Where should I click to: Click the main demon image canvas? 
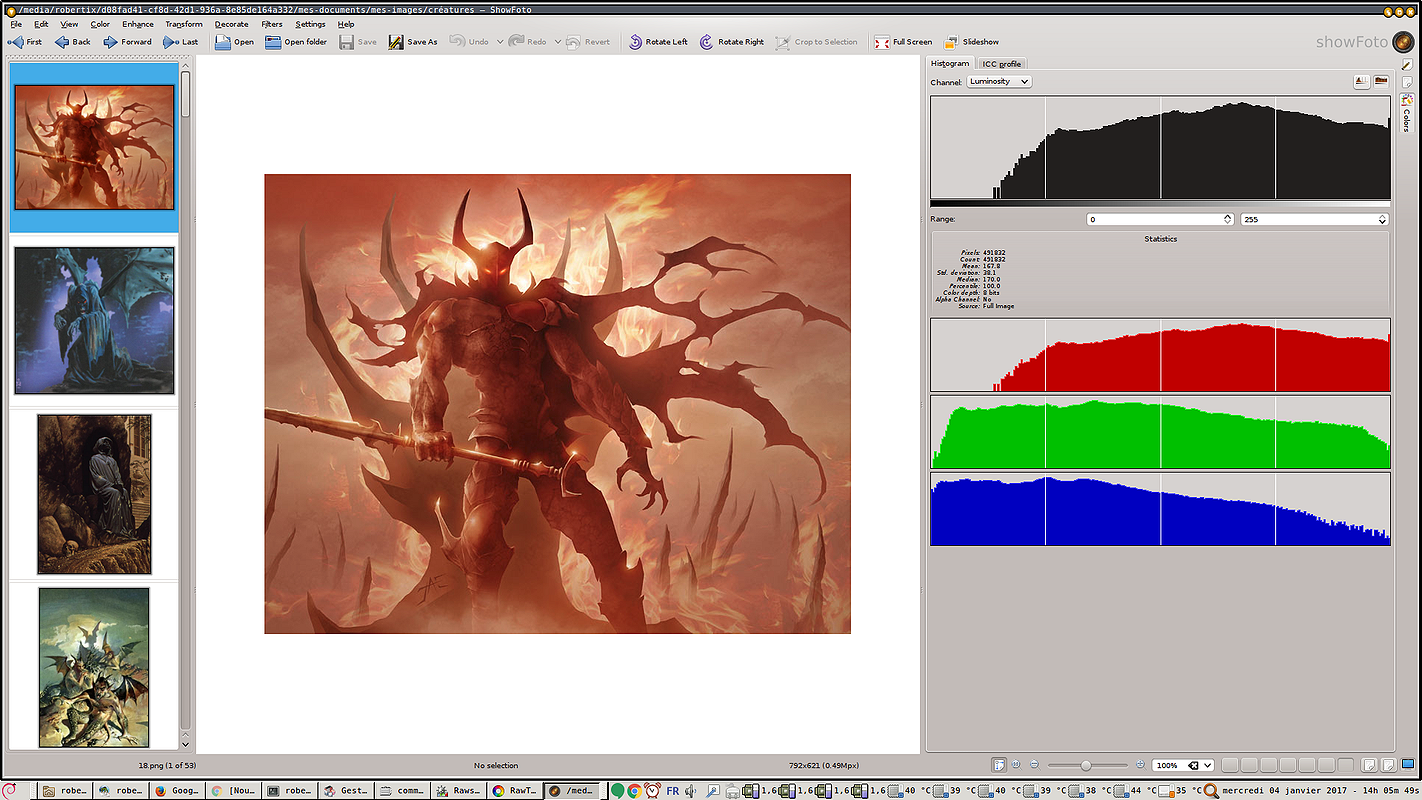pyautogui.click(x=557, y=404)
